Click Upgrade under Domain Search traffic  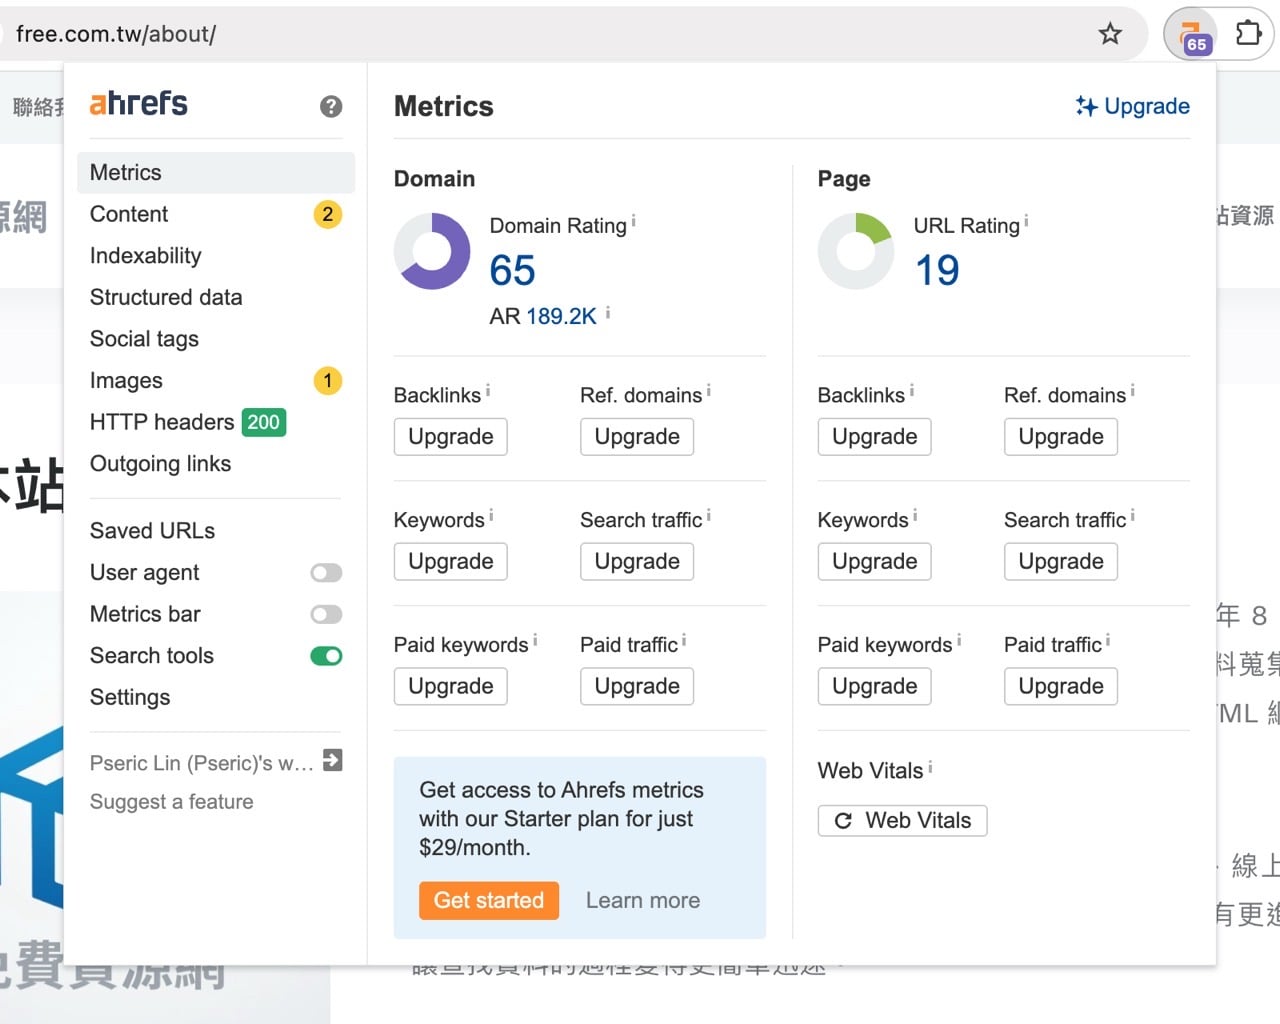point(637,562)
